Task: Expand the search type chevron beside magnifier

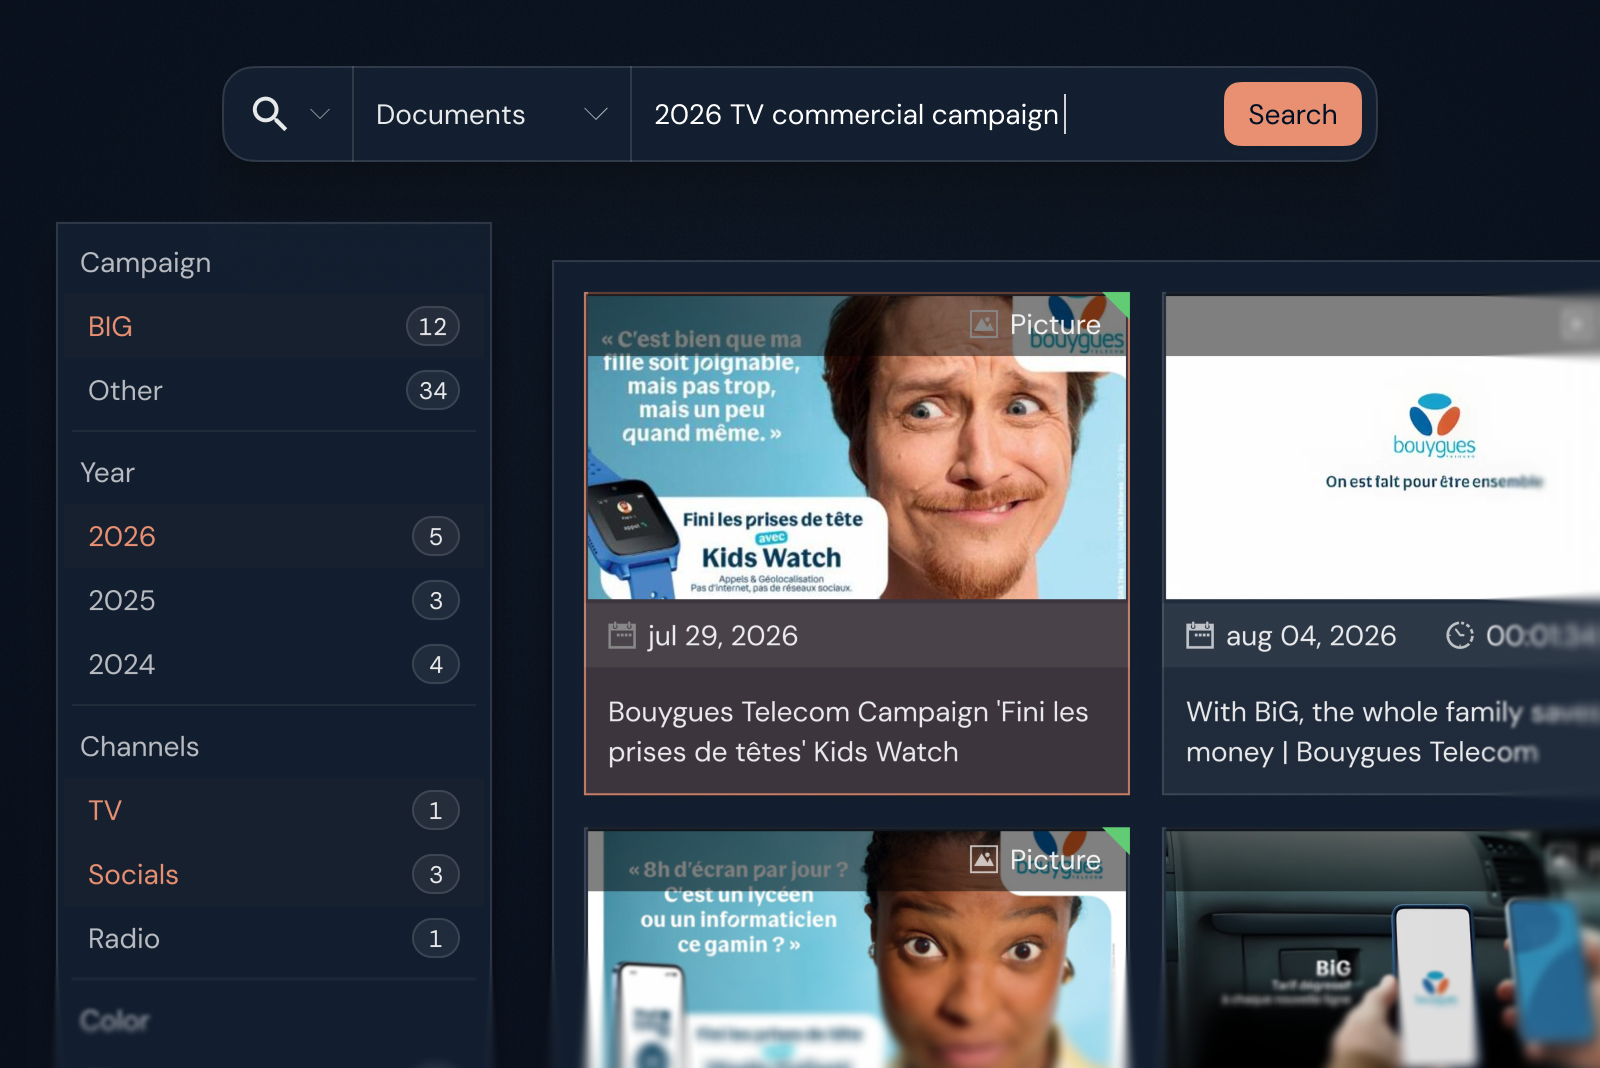Action: coord(320,114)
